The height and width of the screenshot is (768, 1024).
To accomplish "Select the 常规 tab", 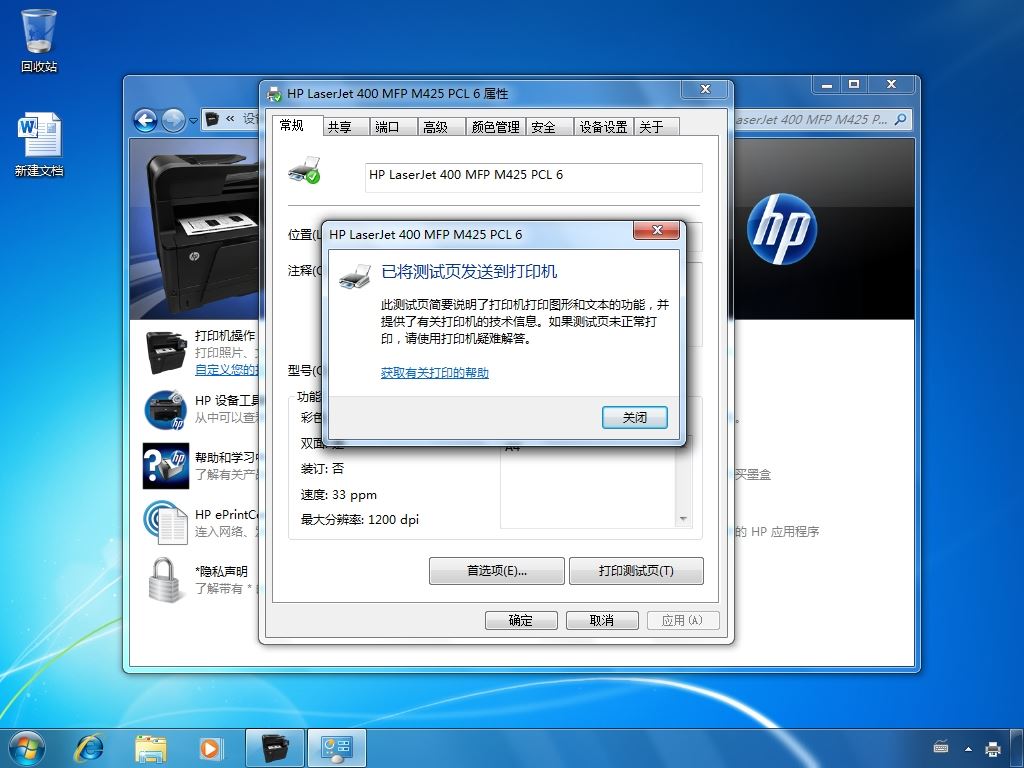I will pyautogui.click(x=291, y=125).
